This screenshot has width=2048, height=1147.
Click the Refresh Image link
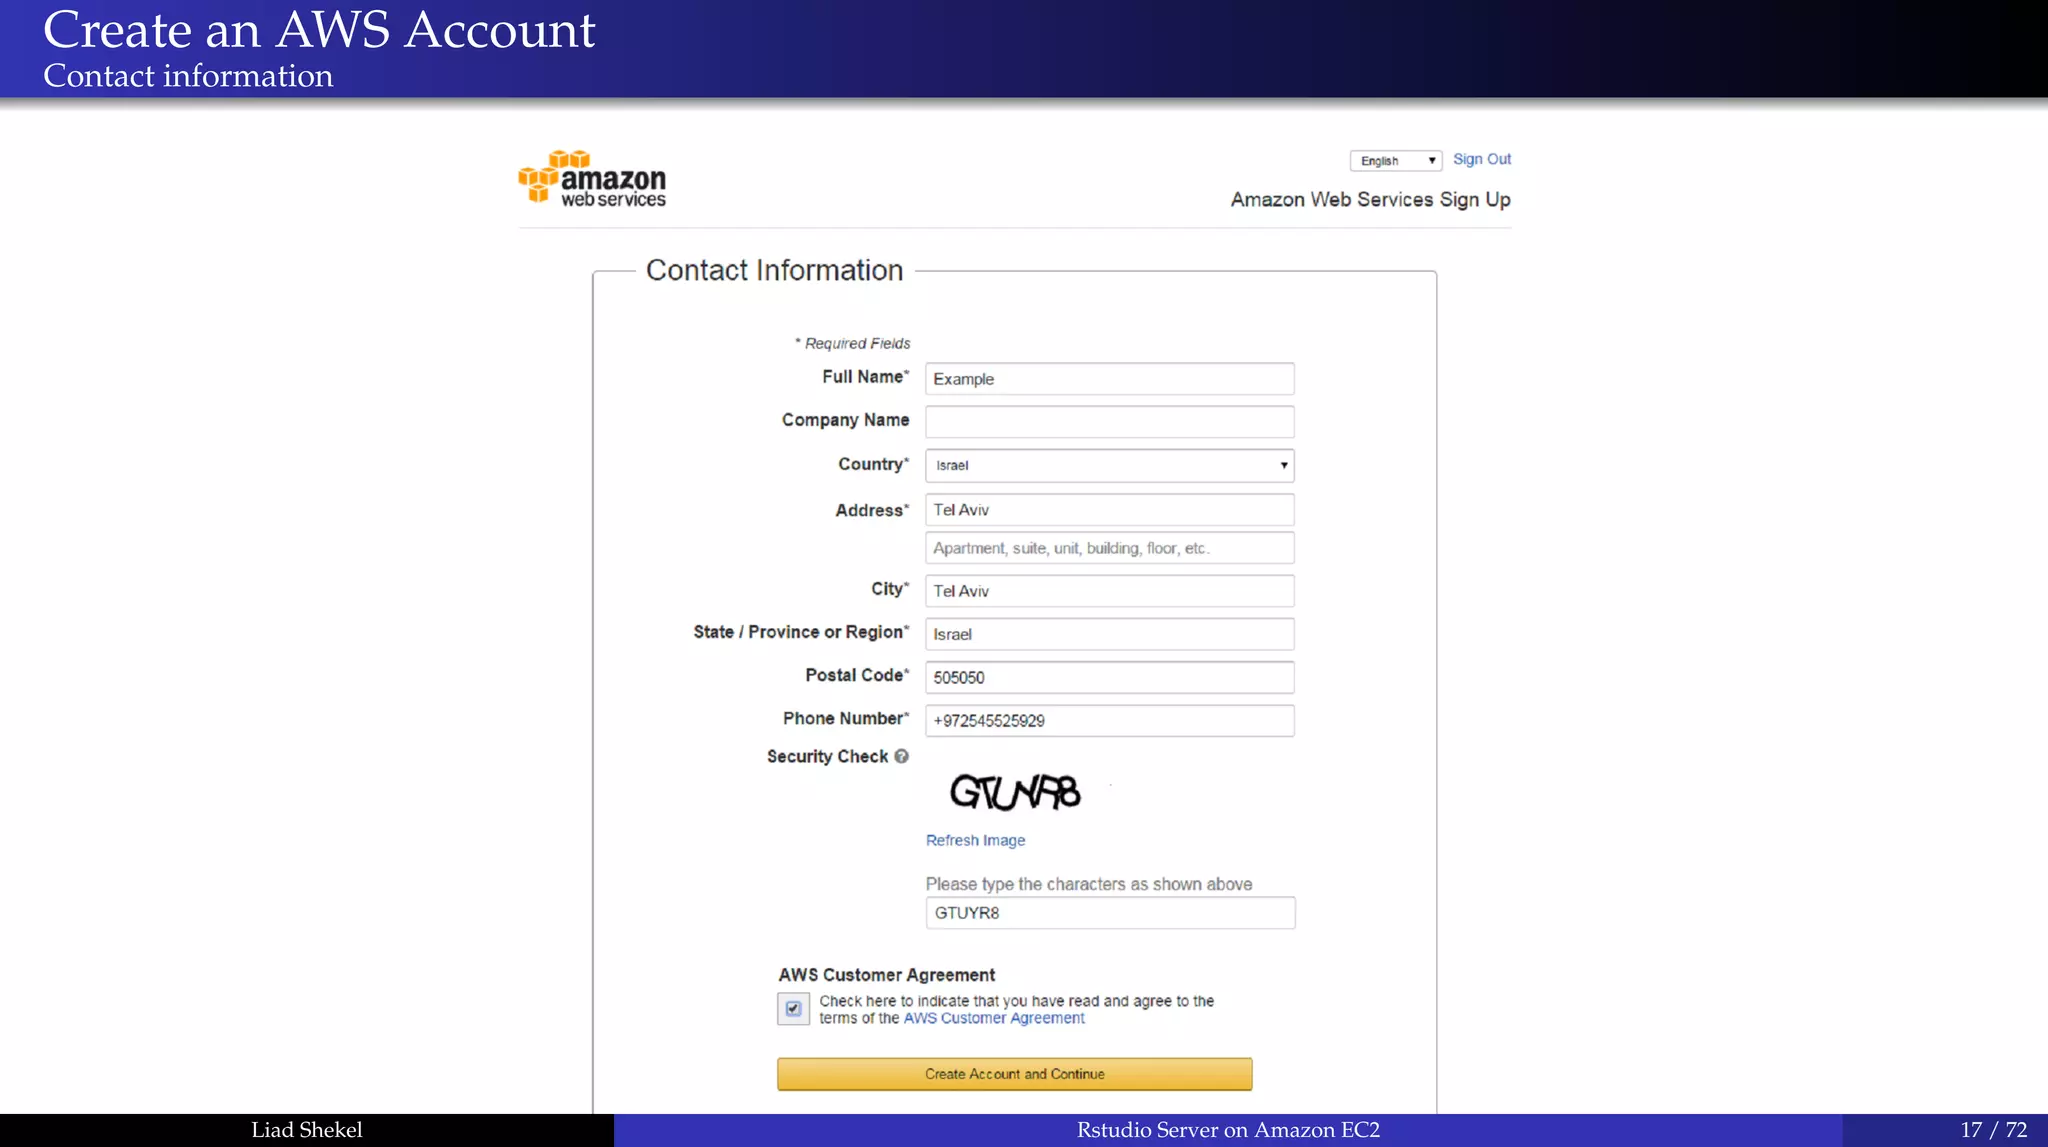coord(975,840)
